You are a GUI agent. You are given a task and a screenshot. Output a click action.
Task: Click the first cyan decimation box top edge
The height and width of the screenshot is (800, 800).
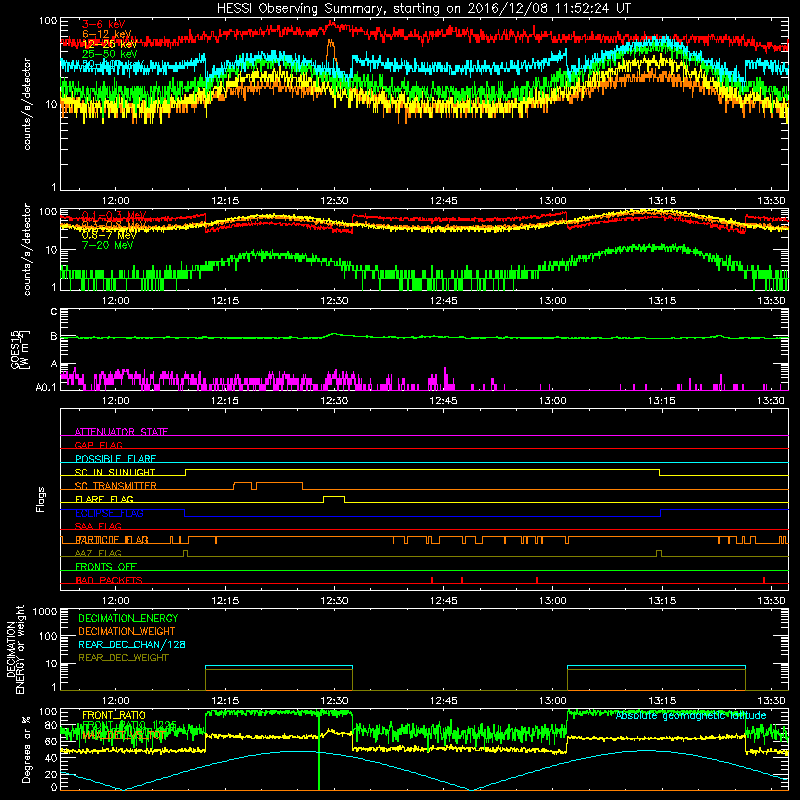click(279, 666)
